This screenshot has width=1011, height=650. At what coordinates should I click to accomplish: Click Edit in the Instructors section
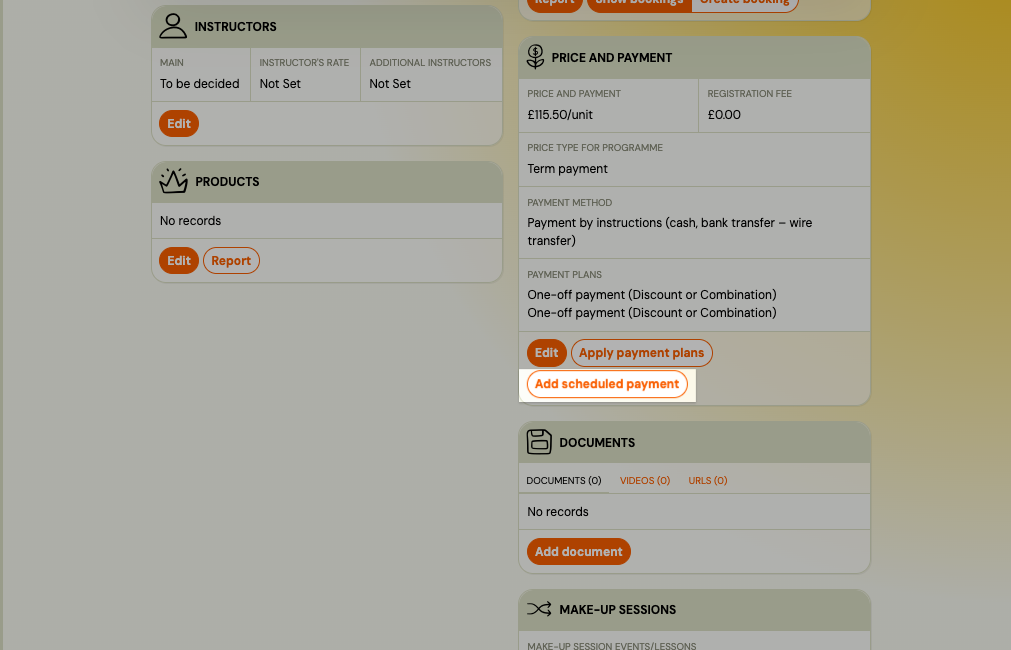178,123
